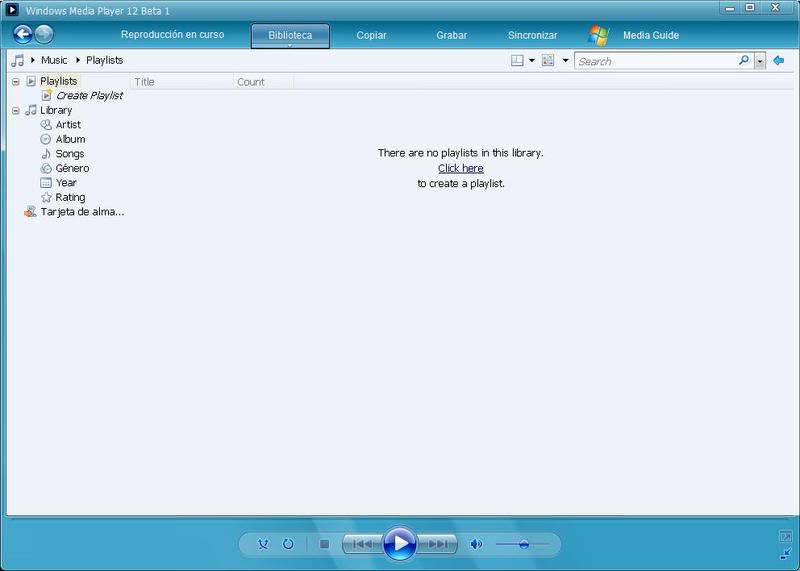The width and height of the screenshot is (800, 571).
Task: Open the view options dropdown arrow
Action: coord(565,61)
